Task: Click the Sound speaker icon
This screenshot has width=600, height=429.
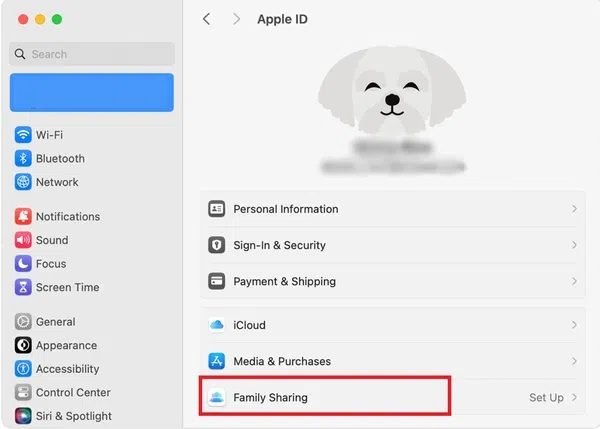Action: 23,240
